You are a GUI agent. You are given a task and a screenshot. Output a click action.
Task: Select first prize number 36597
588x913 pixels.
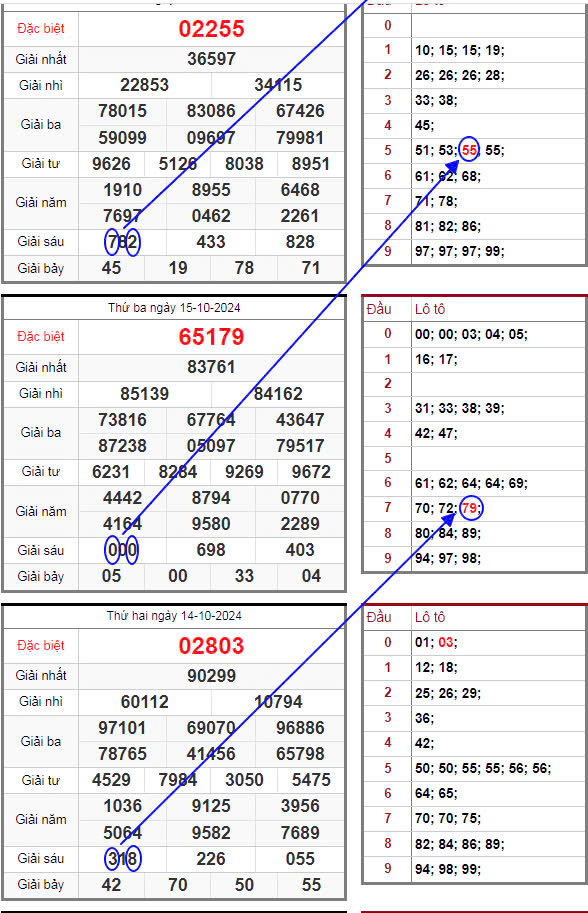pyautogui.click(x=211, y=59)
